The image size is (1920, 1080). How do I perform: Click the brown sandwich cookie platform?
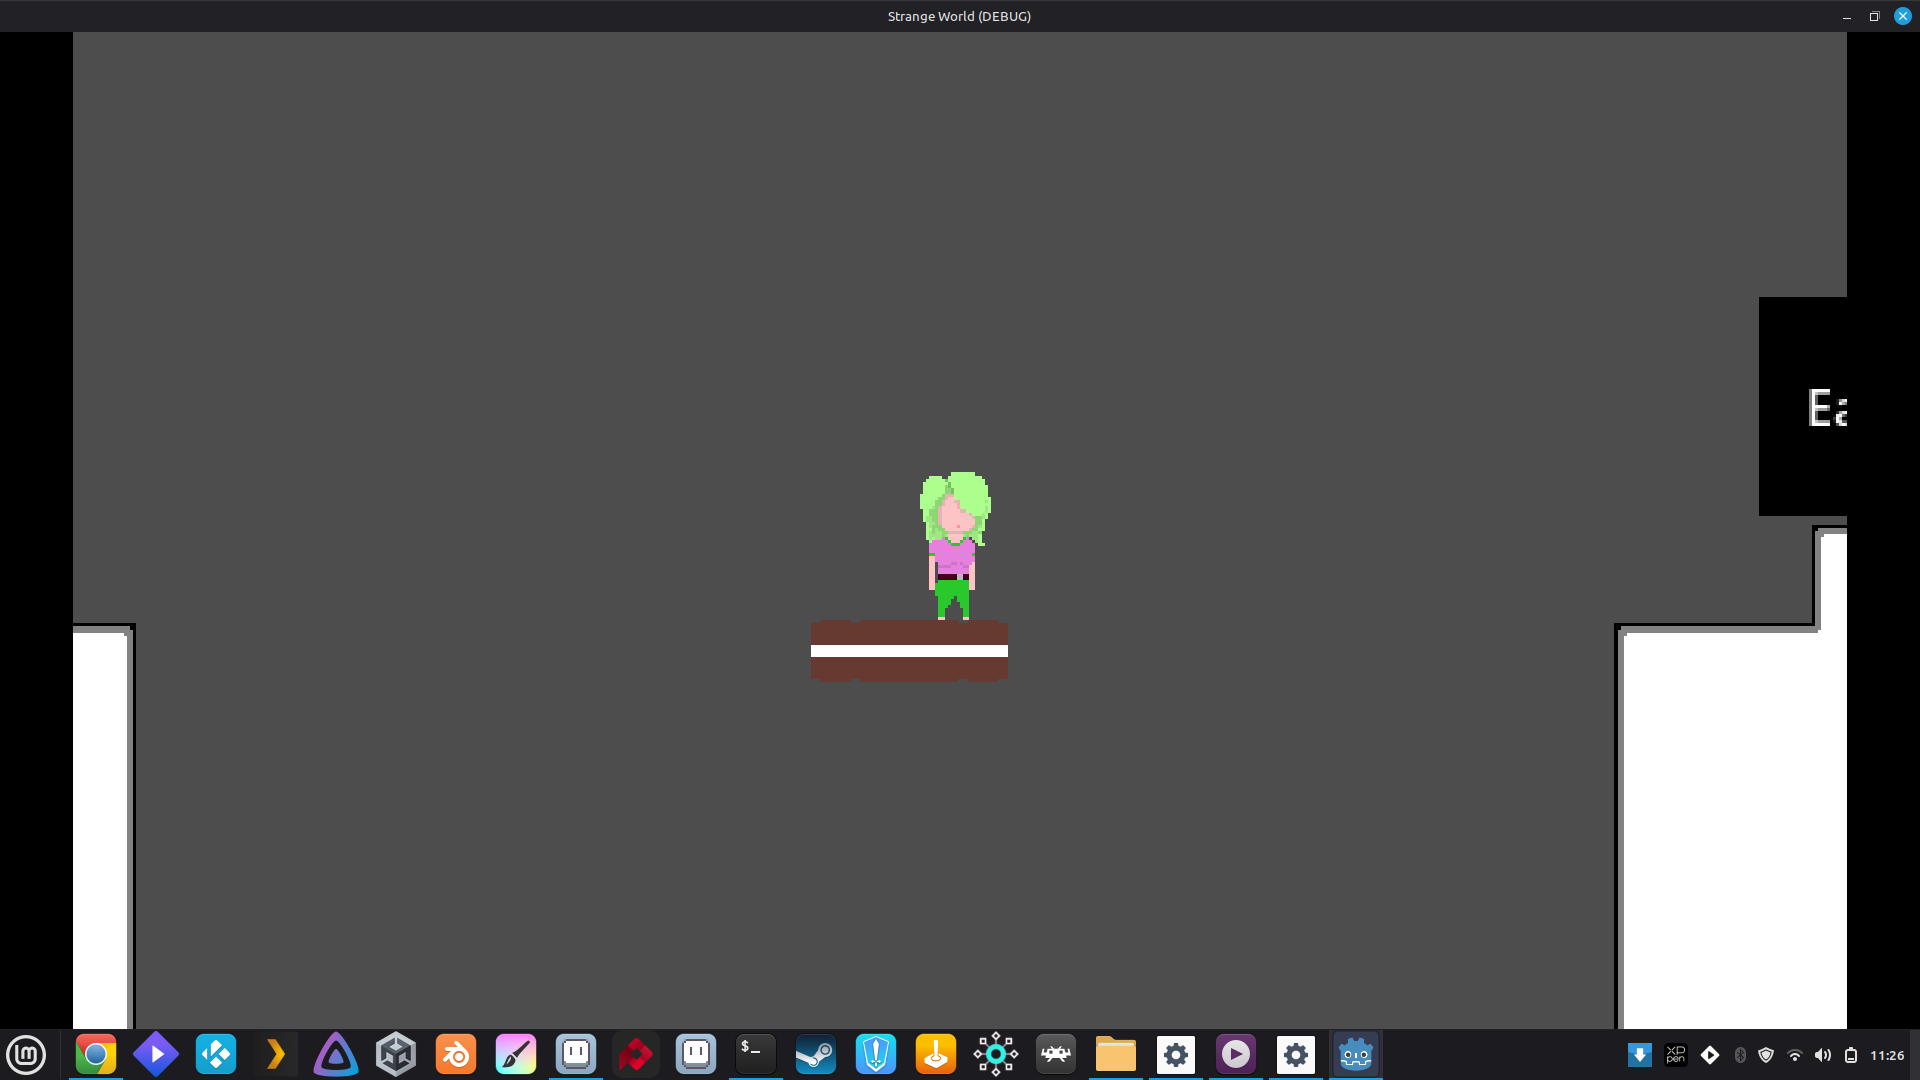[x=909, y=651]
